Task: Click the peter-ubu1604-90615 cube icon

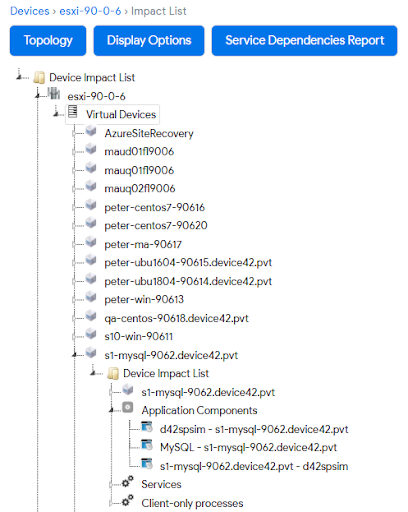Action: pos(91,260)
